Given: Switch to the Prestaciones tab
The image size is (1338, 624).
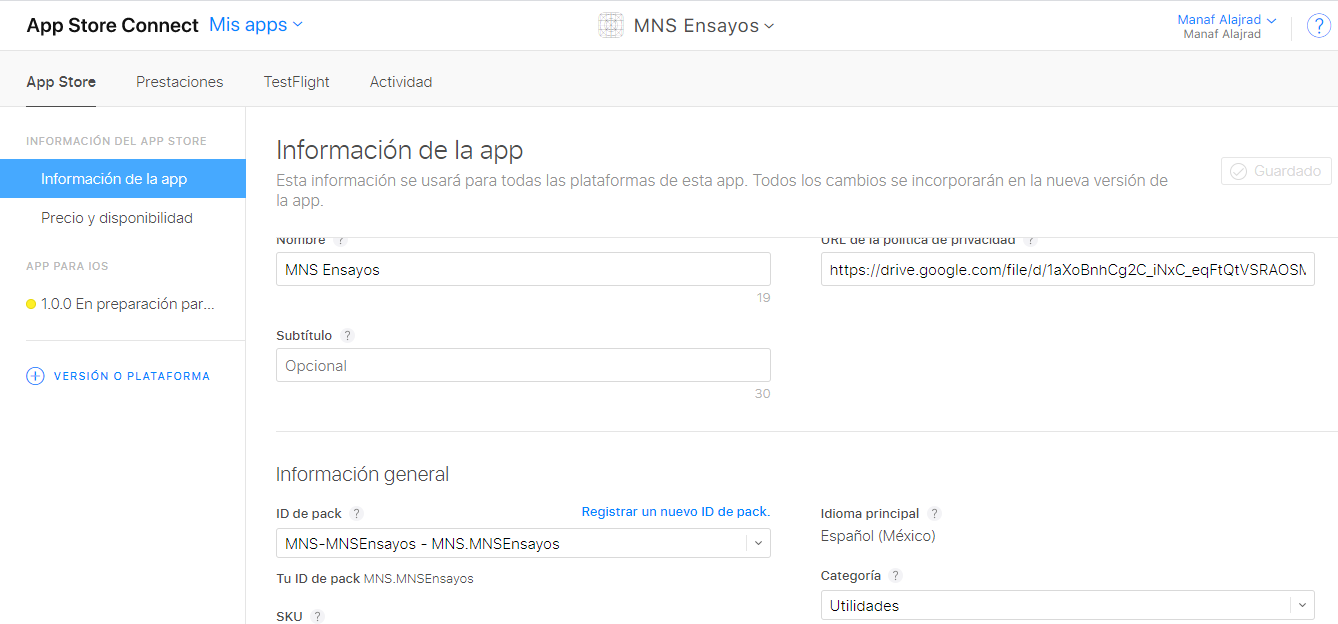Looking at the screenshot, I should click(x=180, y=82).
